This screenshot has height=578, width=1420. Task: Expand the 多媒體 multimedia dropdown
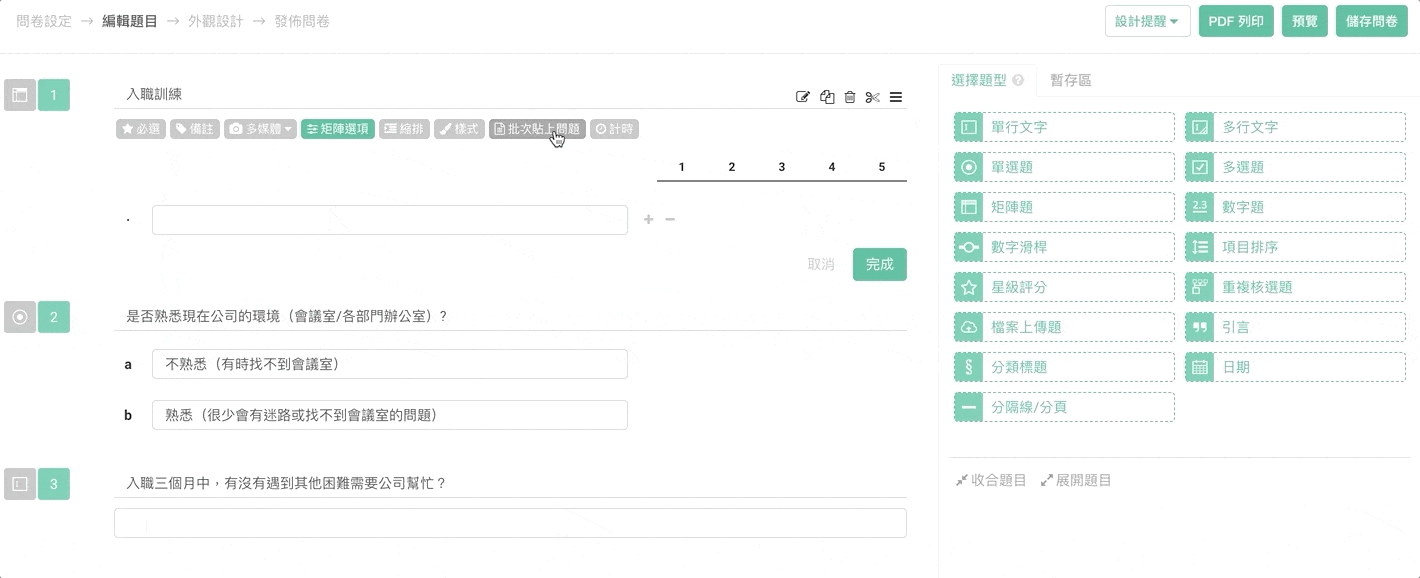(260, 129)
